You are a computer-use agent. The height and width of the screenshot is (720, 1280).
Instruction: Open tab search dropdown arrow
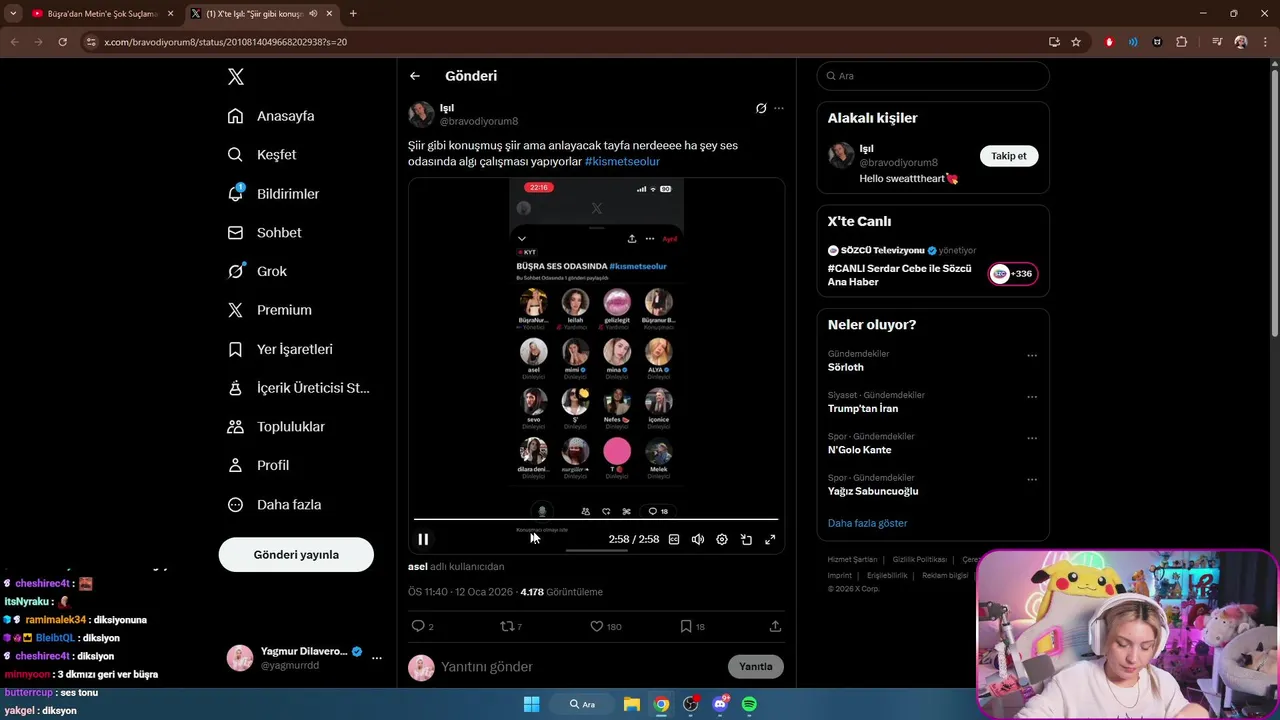click(13, 14)
